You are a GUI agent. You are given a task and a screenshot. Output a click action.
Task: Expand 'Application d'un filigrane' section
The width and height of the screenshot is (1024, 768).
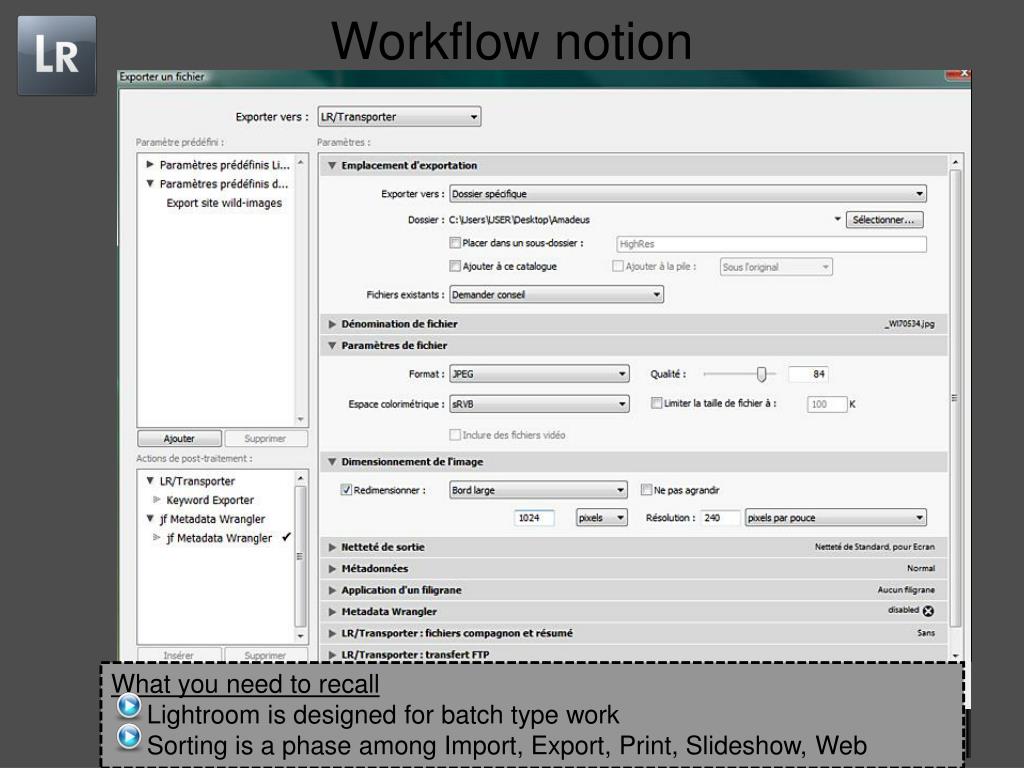[332, 590]
